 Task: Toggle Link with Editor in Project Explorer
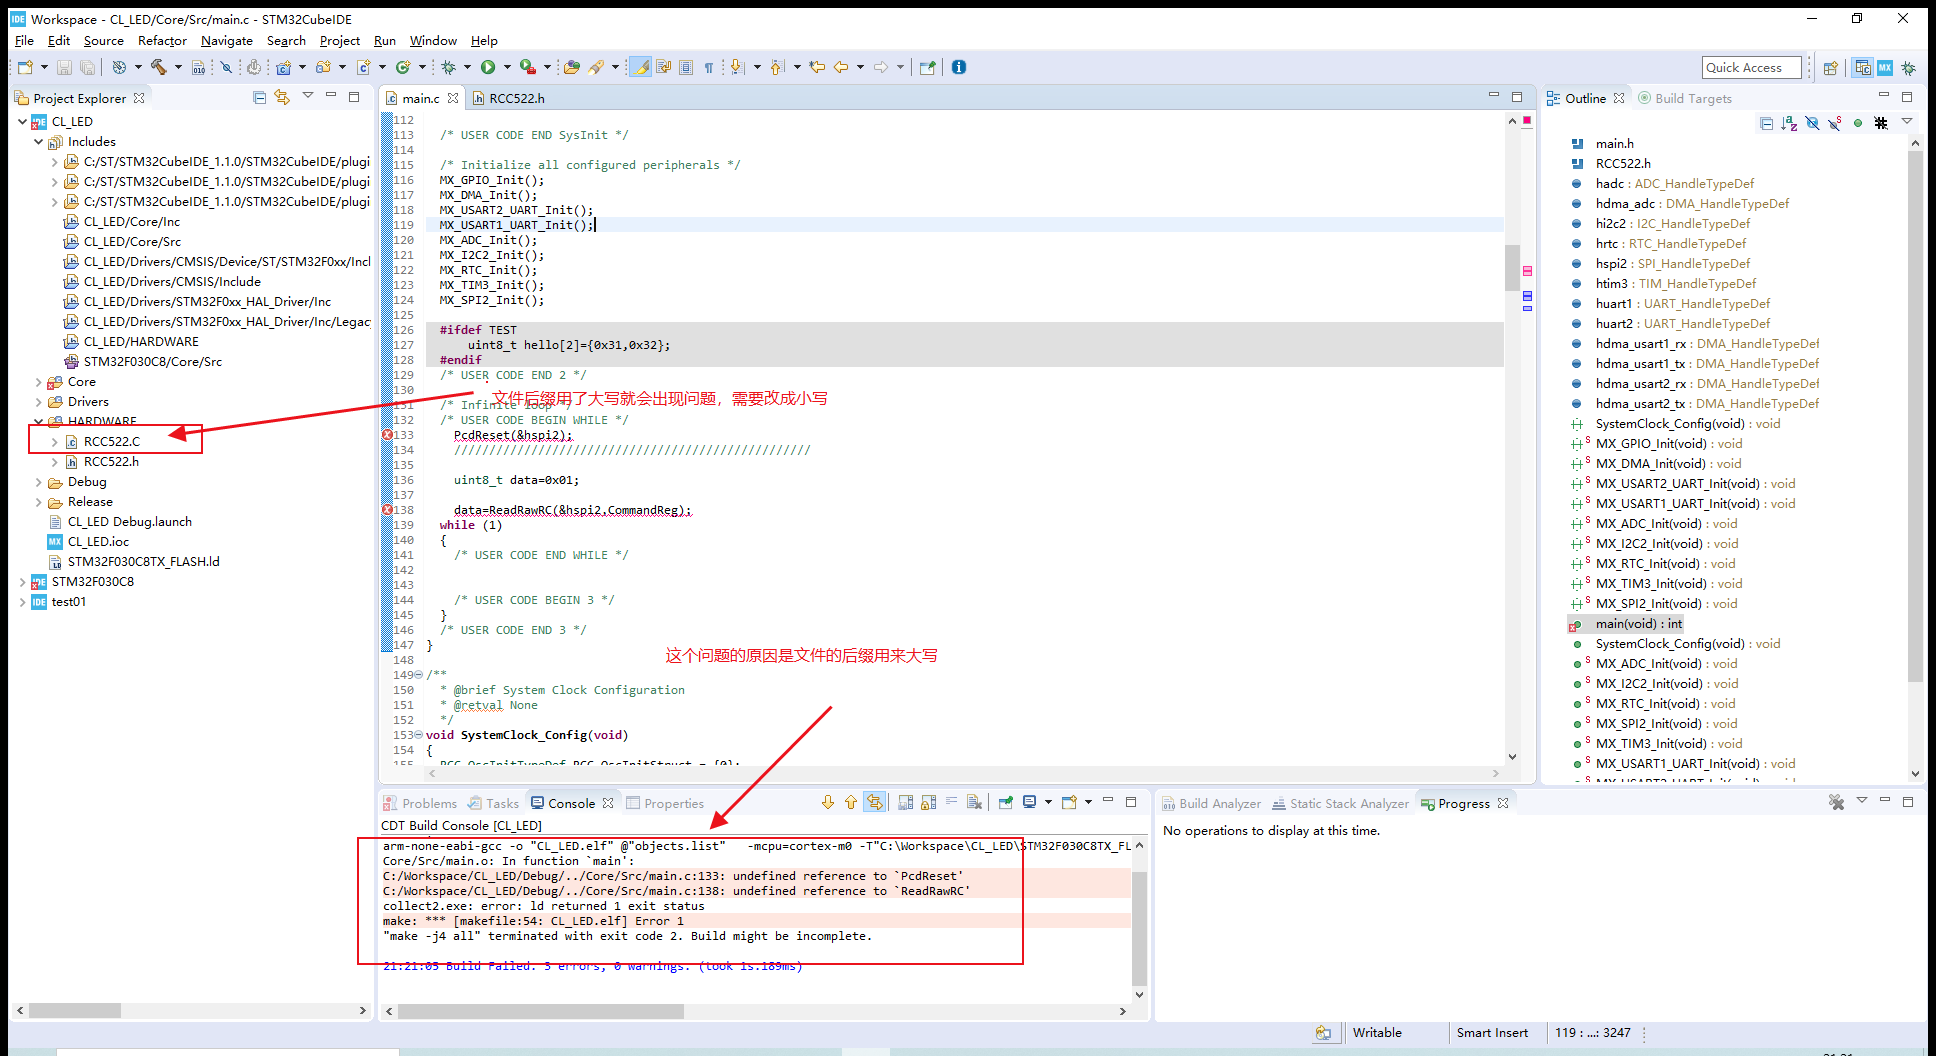tap(283, 97)
